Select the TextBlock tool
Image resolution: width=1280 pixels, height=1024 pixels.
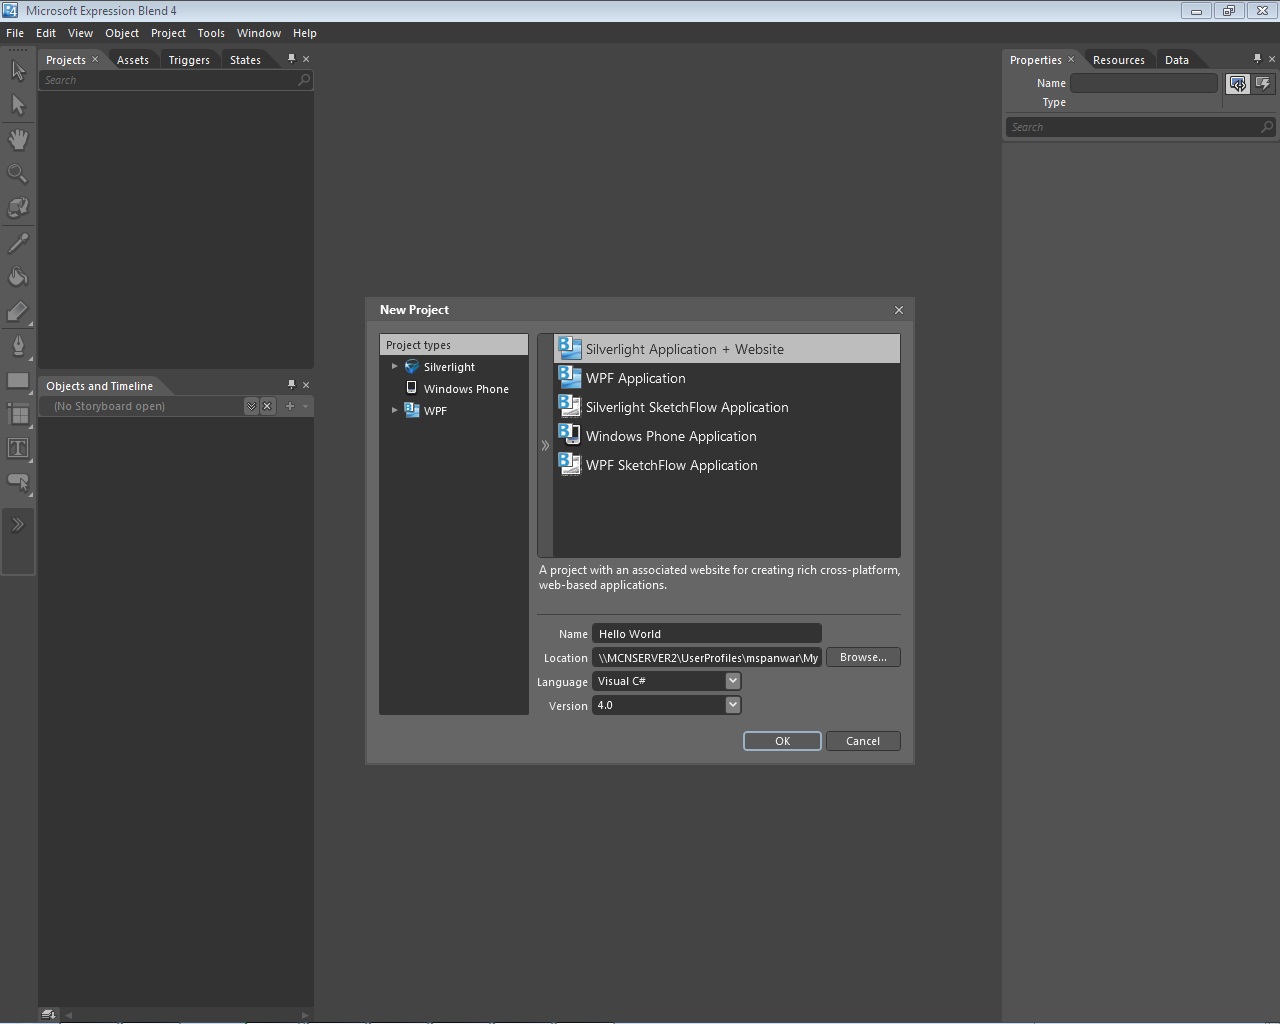coord(18,450)
